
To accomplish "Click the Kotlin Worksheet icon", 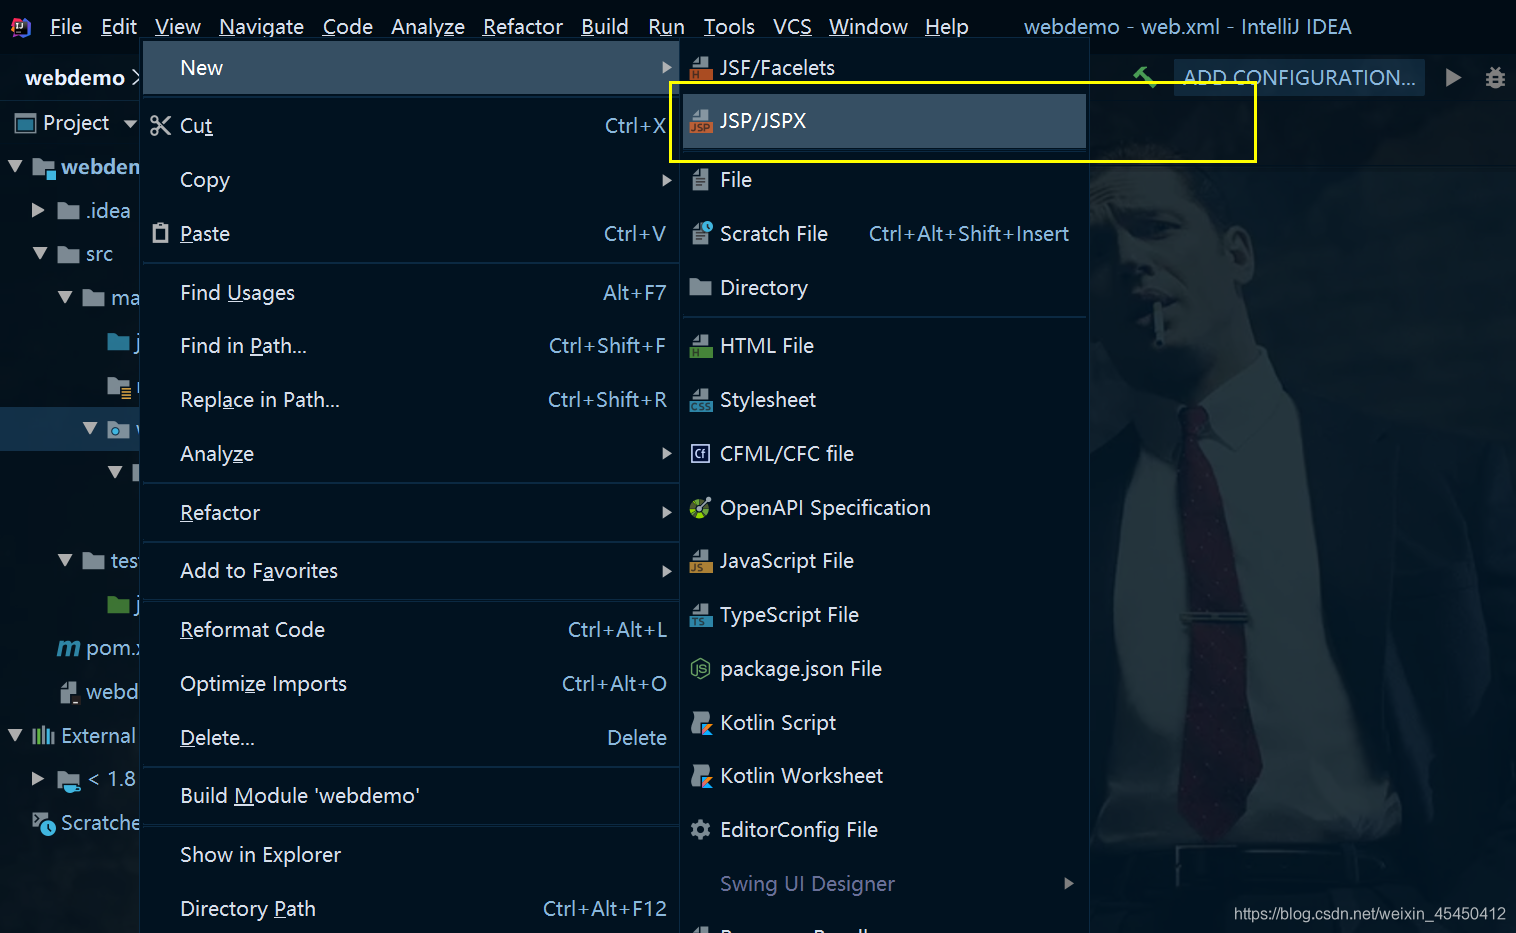I will (701, 776).
